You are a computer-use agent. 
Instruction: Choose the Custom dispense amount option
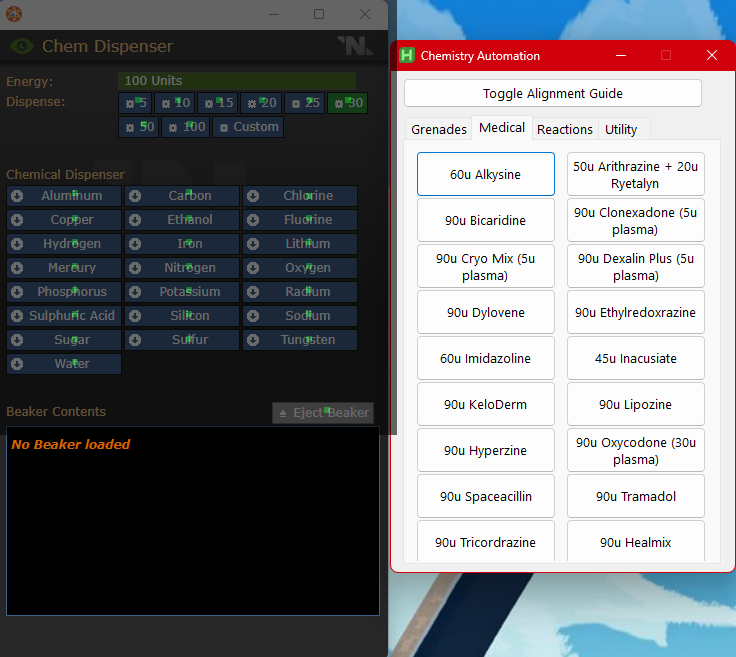tap(248, 127)
